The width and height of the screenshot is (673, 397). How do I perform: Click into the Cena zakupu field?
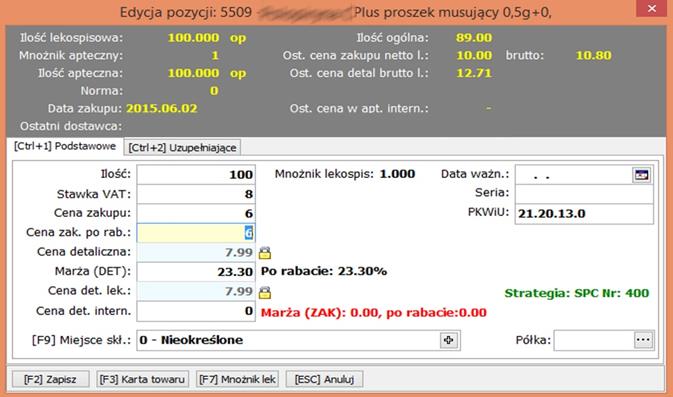[196, 213]
